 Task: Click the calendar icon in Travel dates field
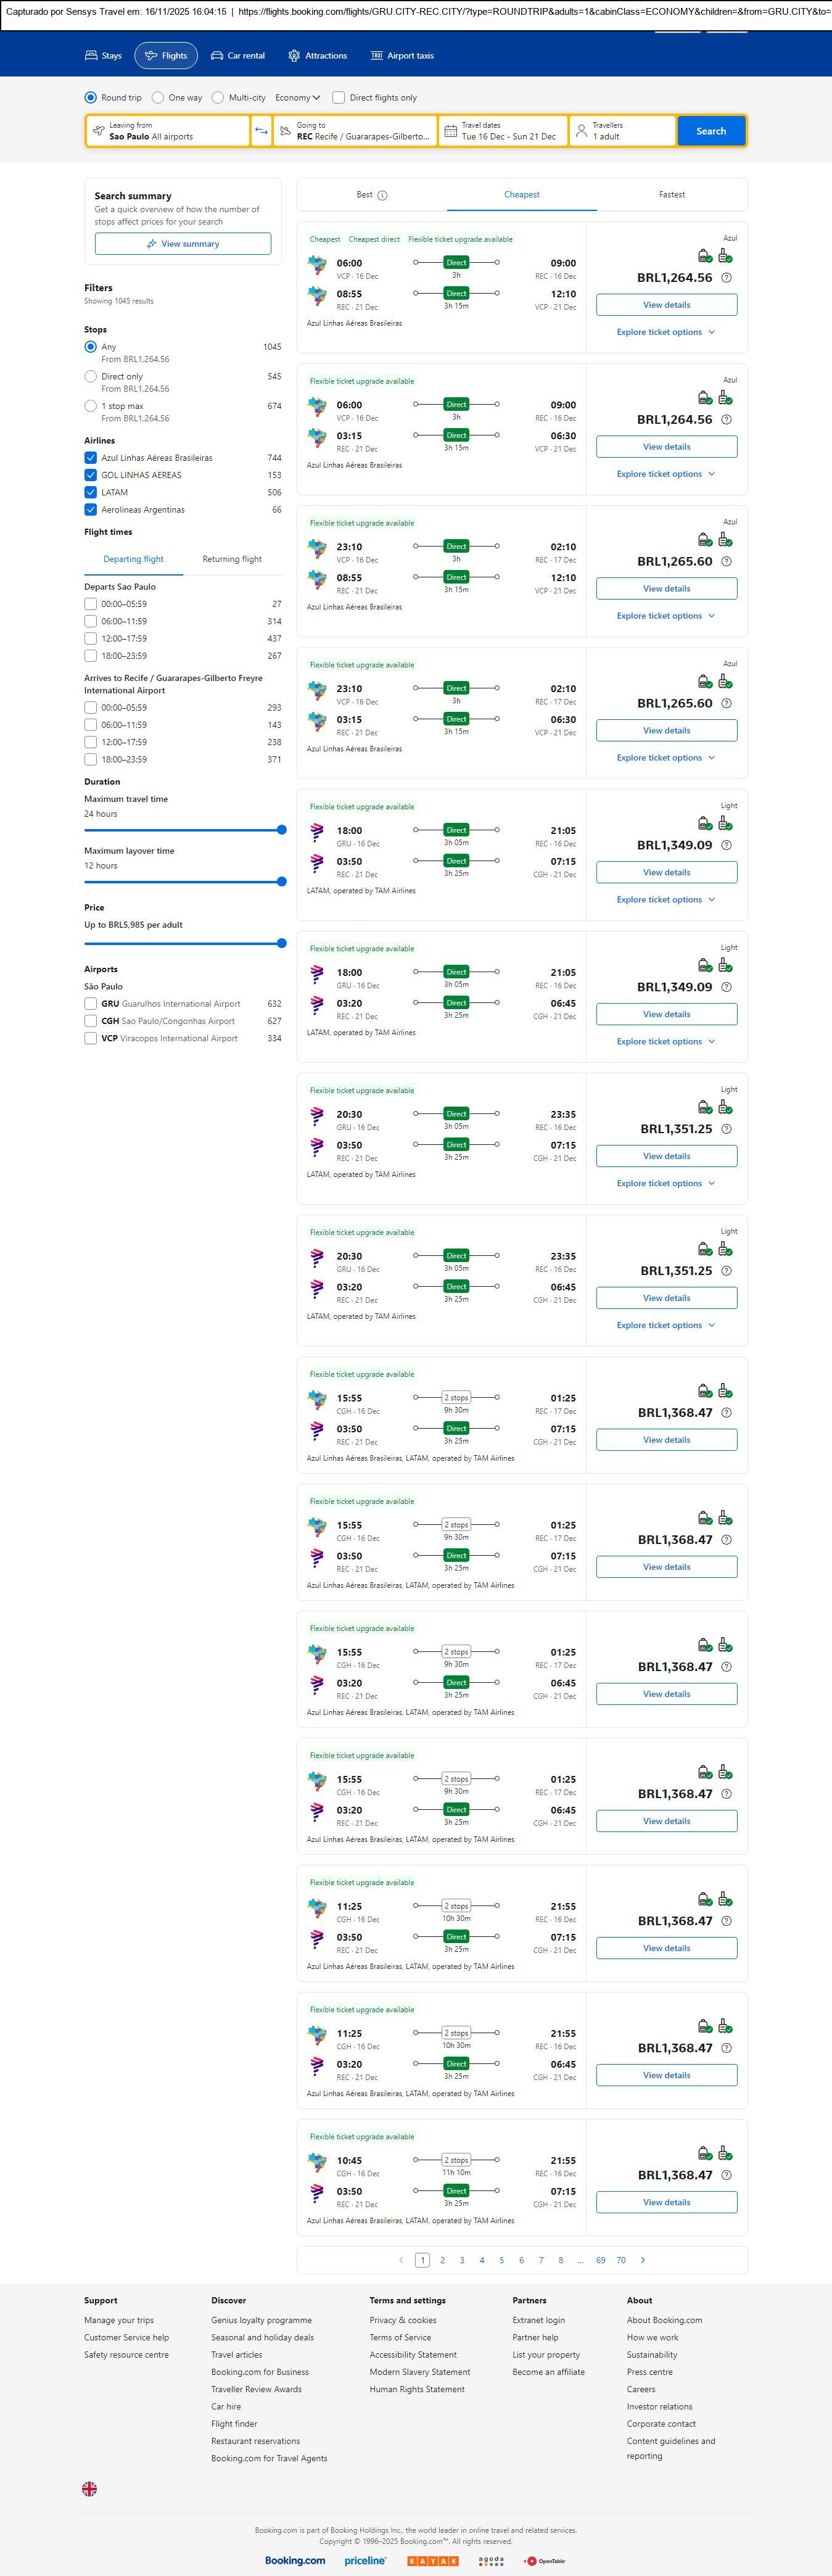[451, 131]
